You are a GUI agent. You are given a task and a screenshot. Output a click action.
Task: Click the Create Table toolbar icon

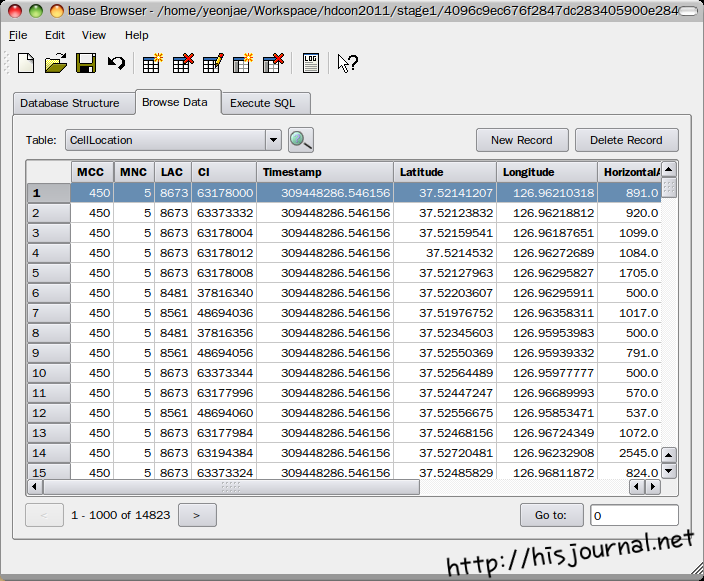point(152,63)
